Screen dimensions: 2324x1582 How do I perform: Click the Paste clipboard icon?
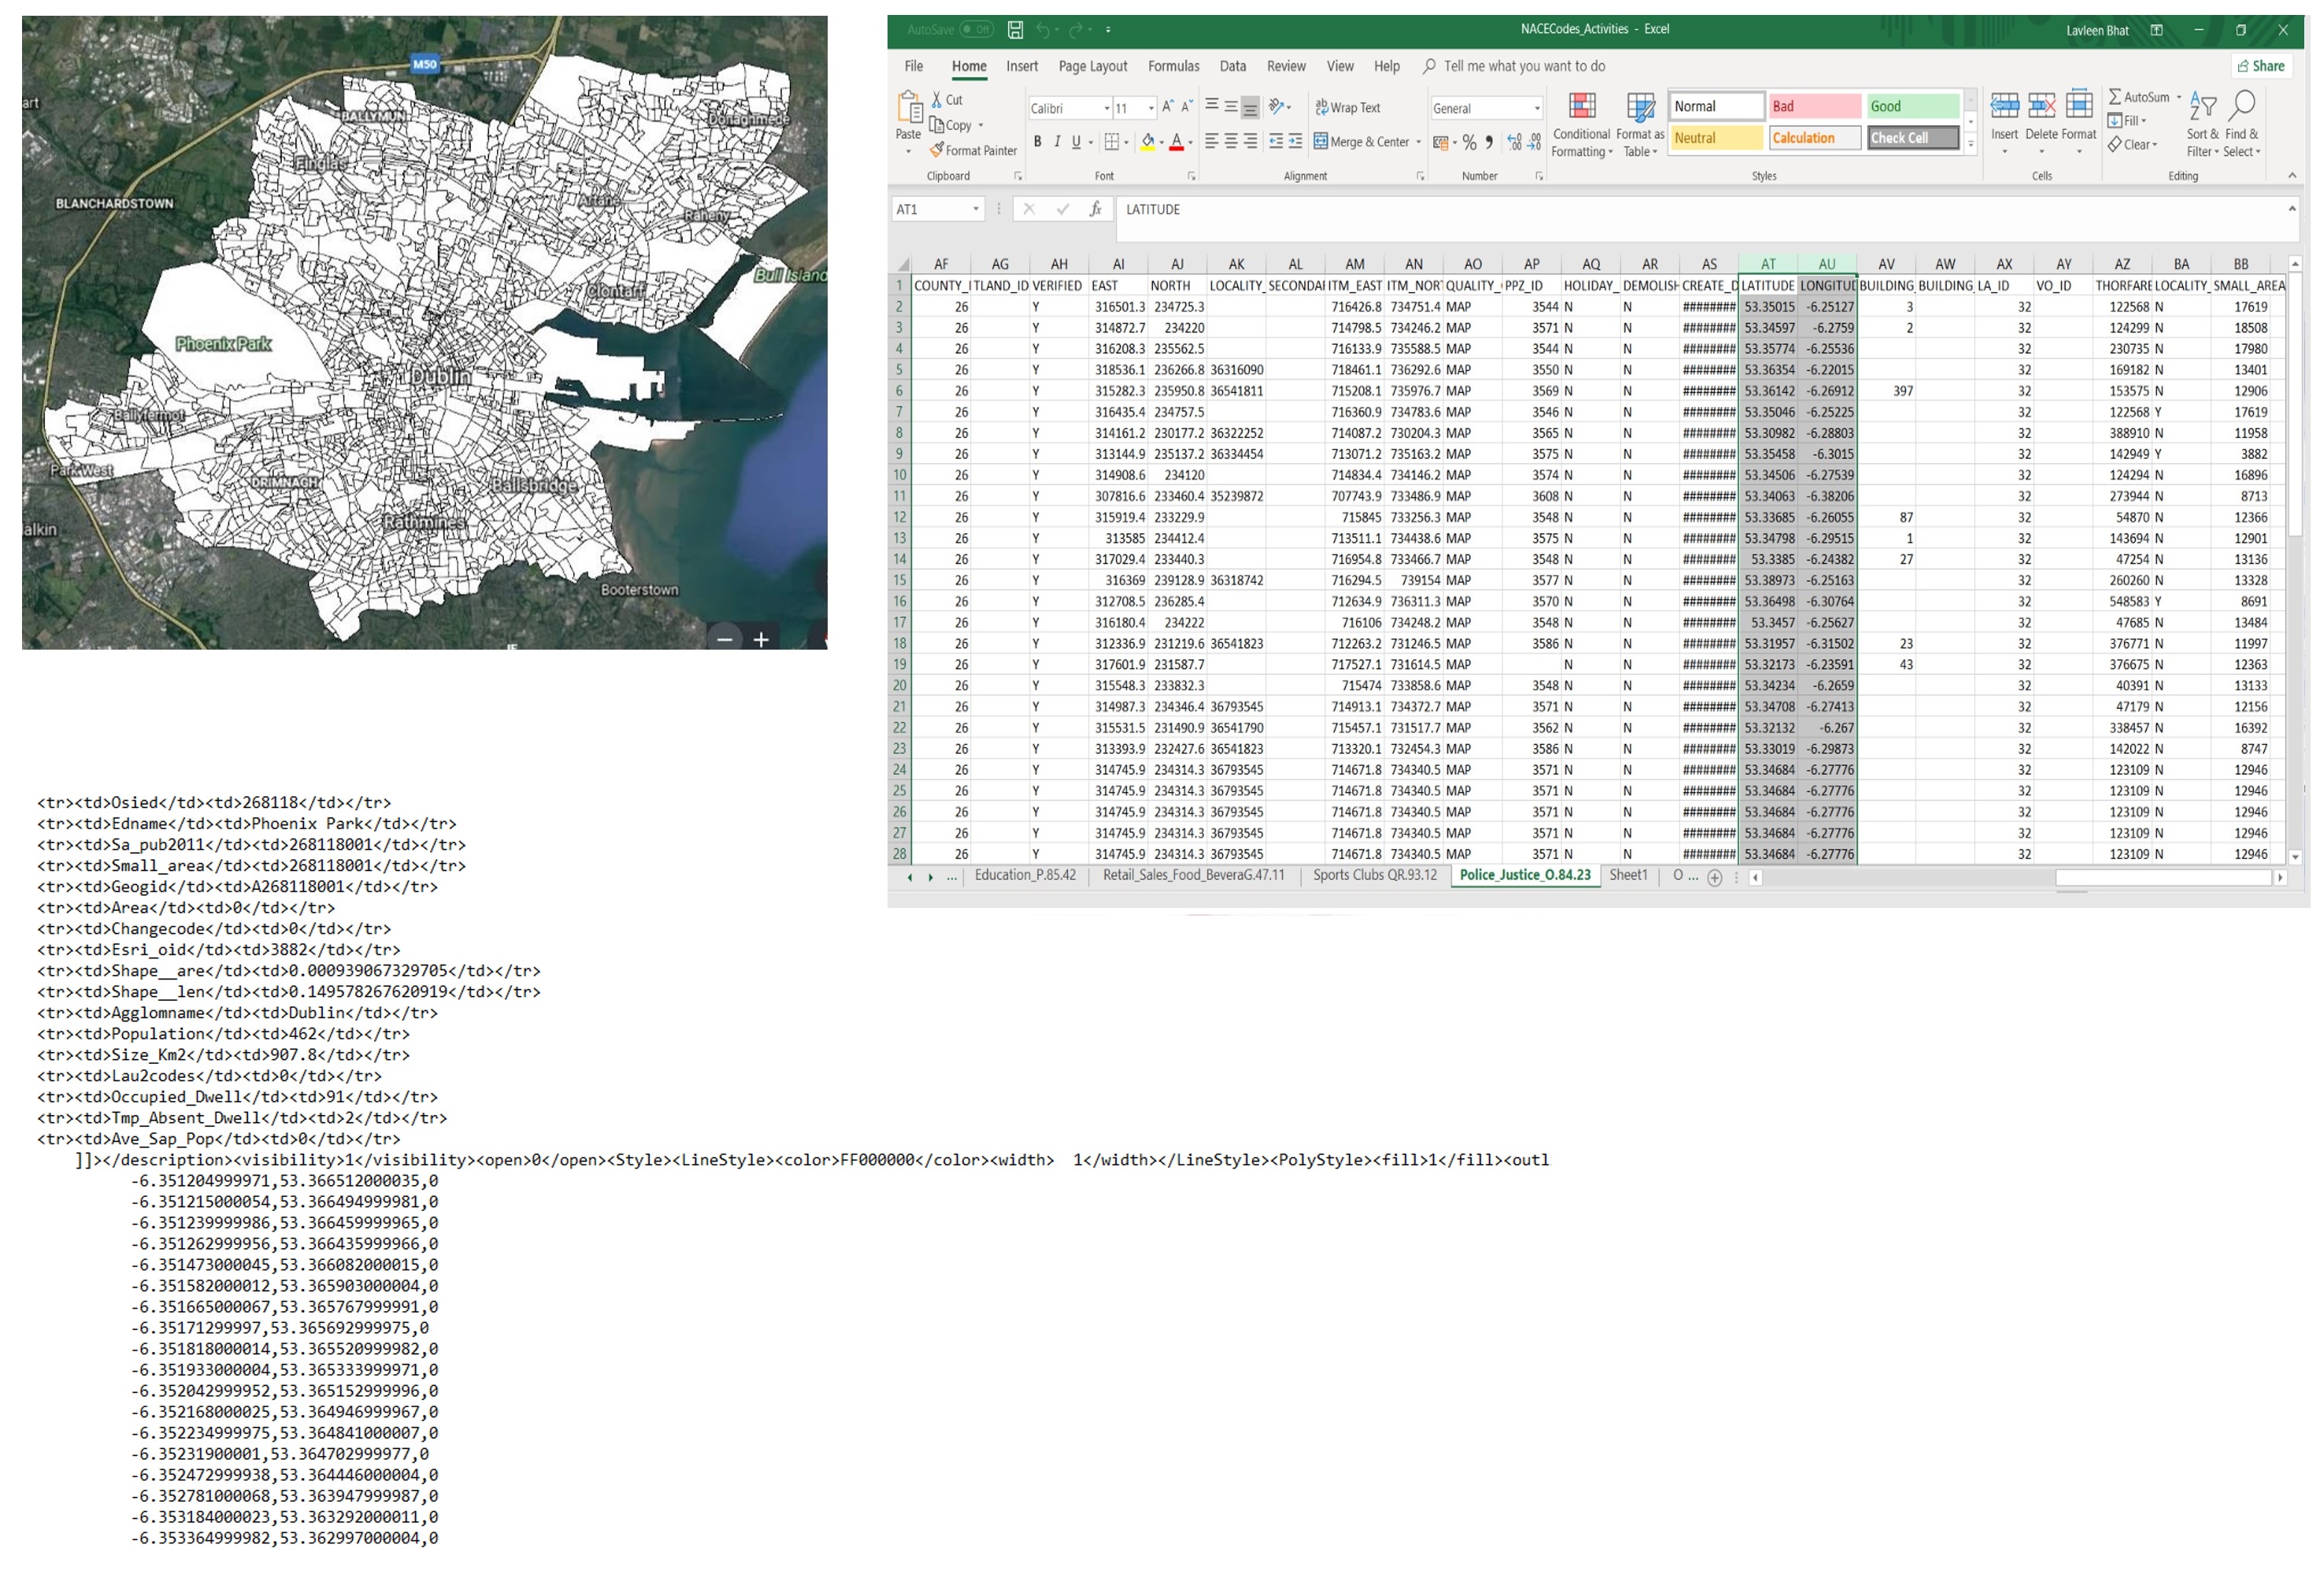click(x=909, y=107)
